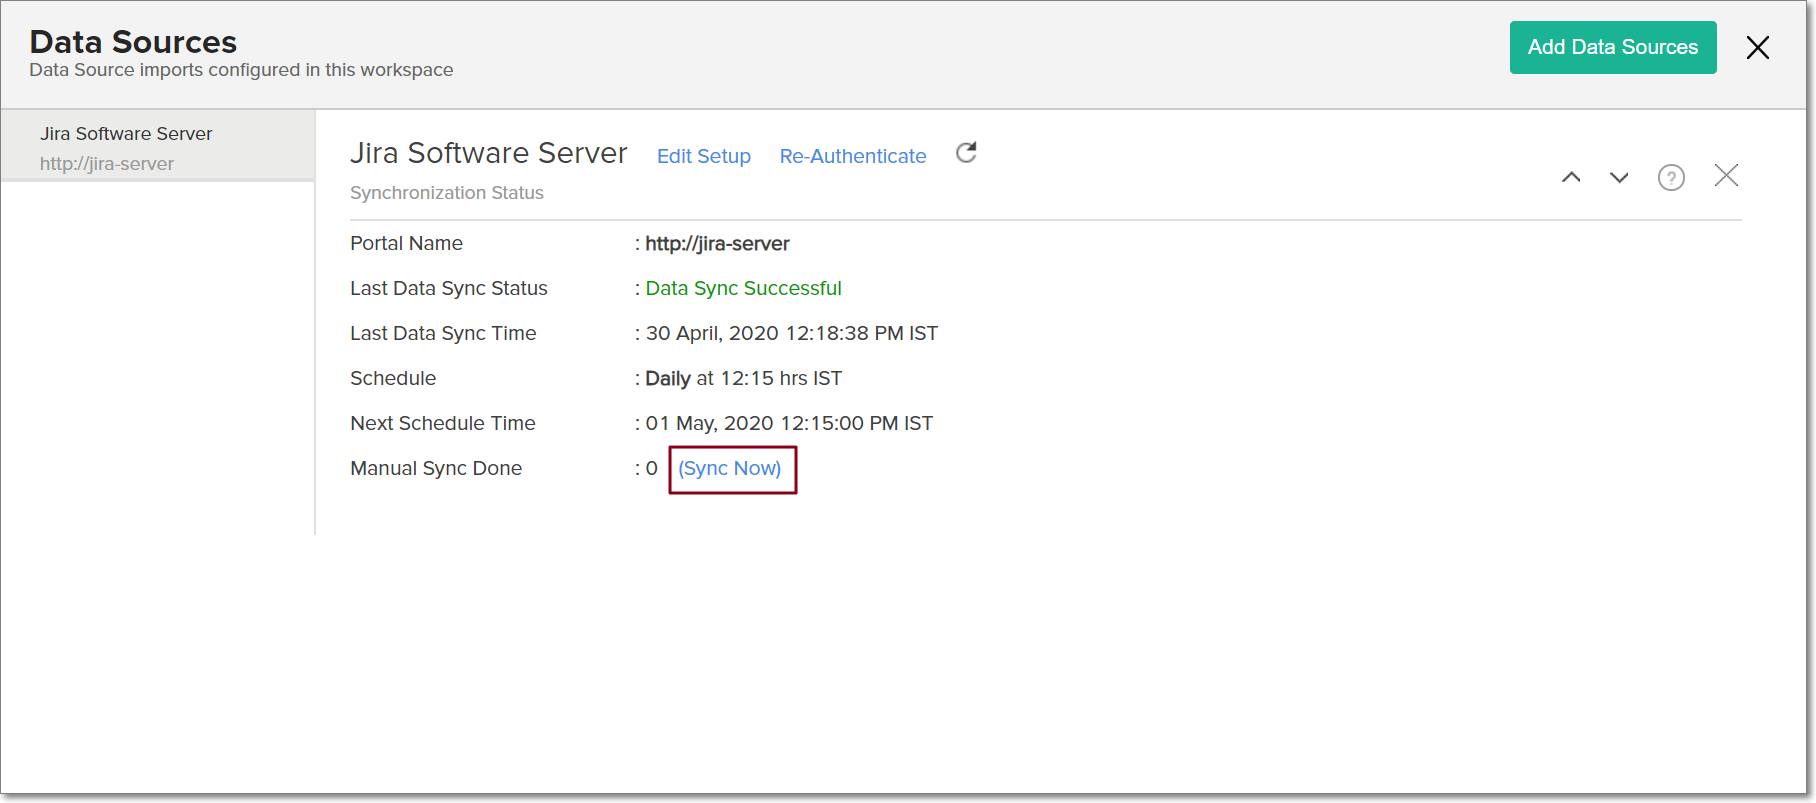Open the help question mark icon
1816x803 pixels.
1671,178
